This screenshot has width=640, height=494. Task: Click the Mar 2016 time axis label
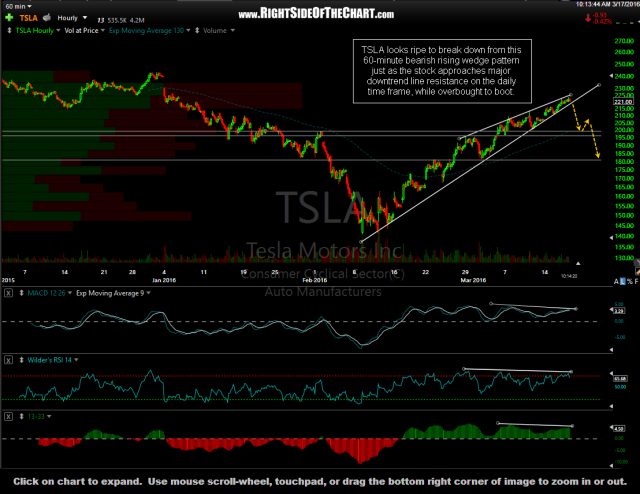click(473, 280)
